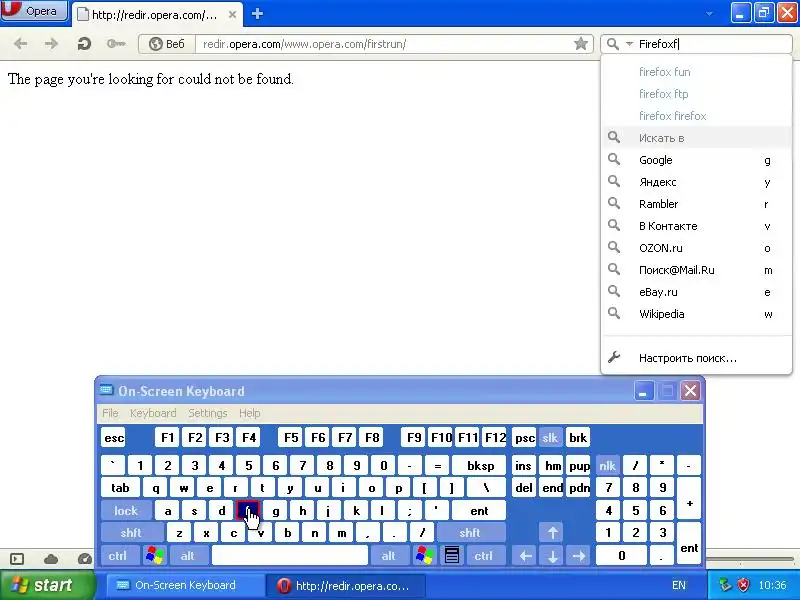Viewport: 800px width, 600px height.
Task: Bookmark the page with the star icon
Action: (581, 44)
